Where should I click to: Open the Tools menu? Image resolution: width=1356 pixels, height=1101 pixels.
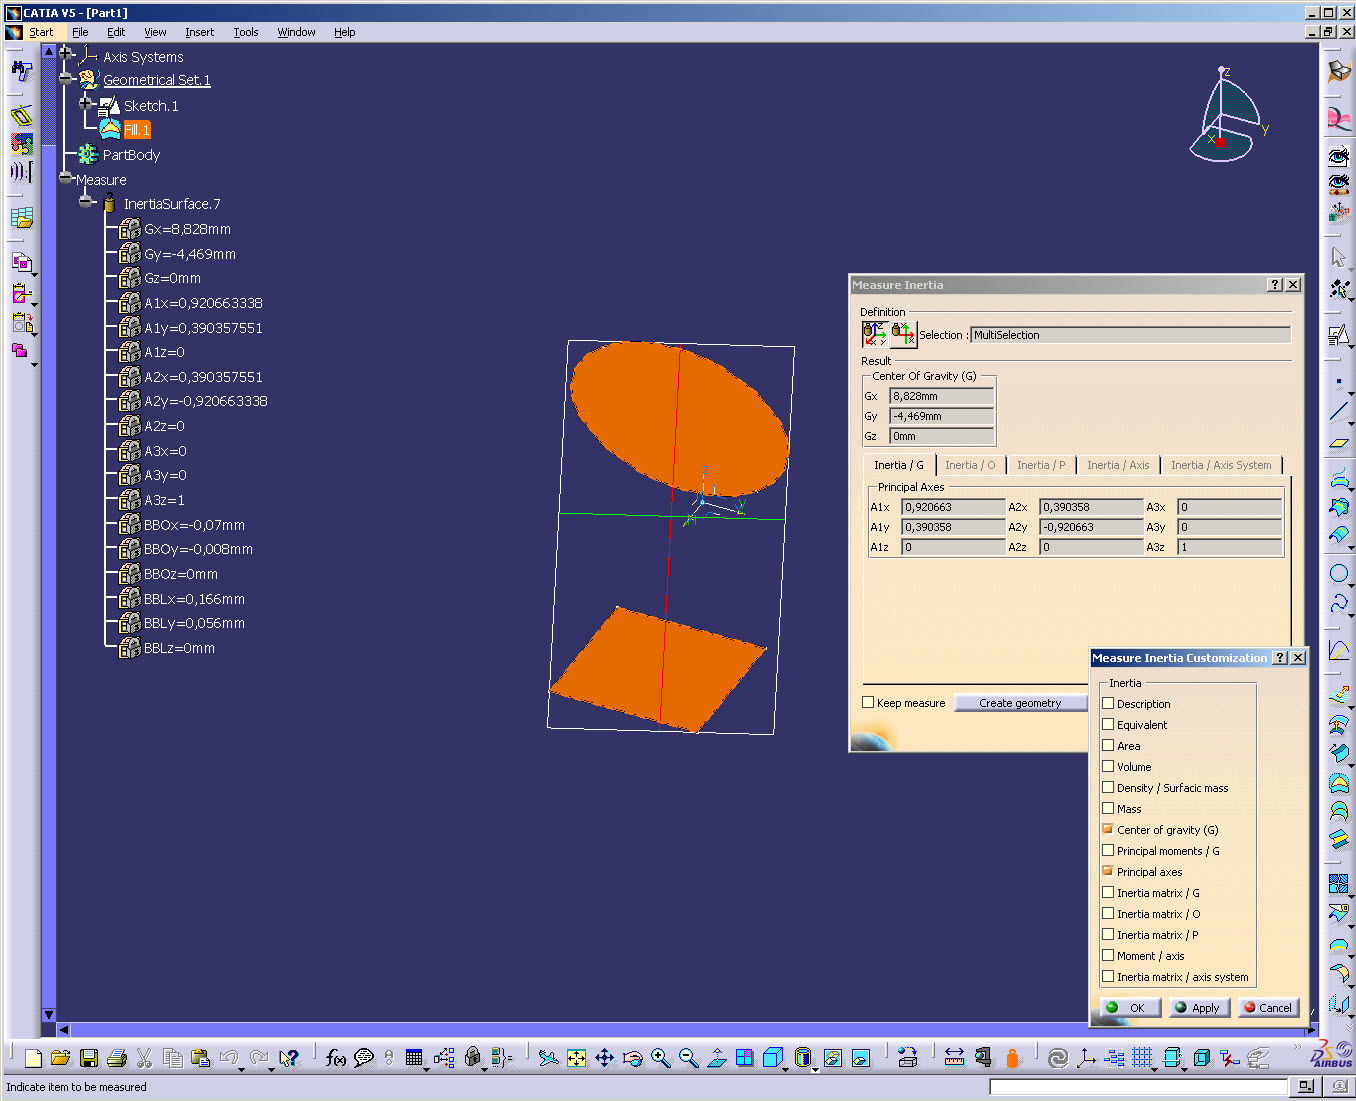pos(246,32)
